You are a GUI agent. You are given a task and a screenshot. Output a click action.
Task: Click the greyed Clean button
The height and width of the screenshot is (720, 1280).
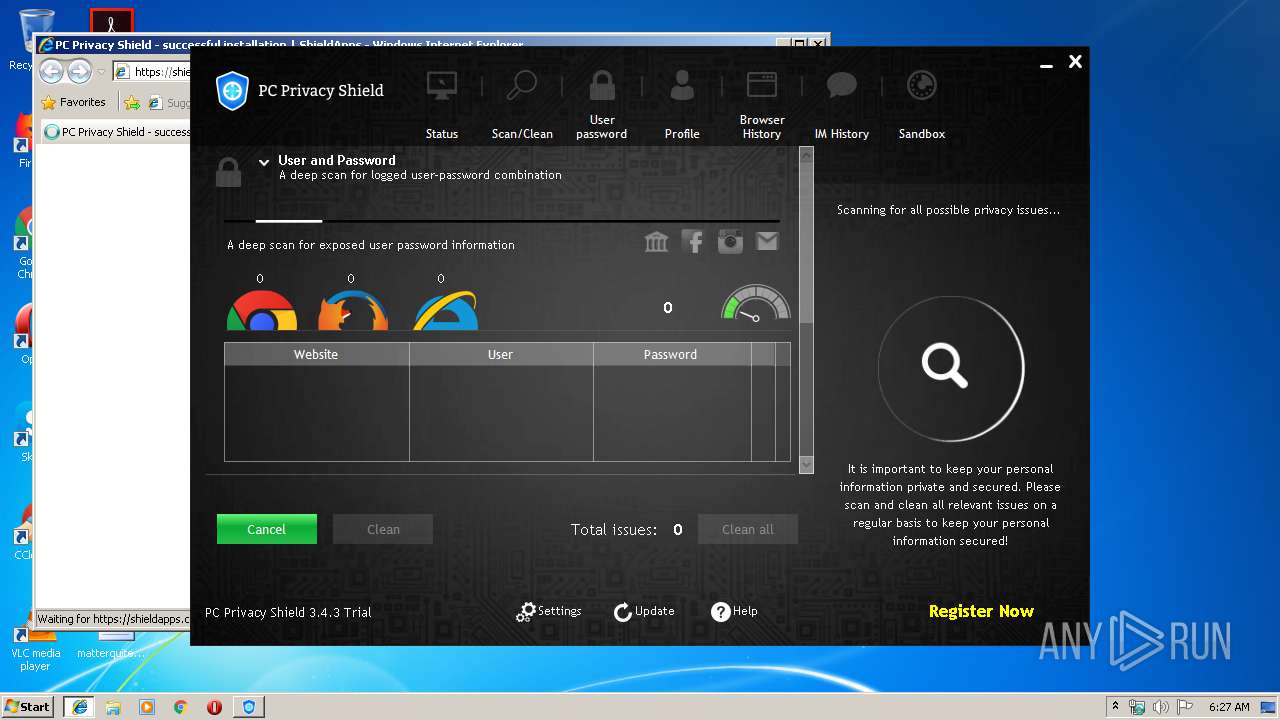click(383, 529)
